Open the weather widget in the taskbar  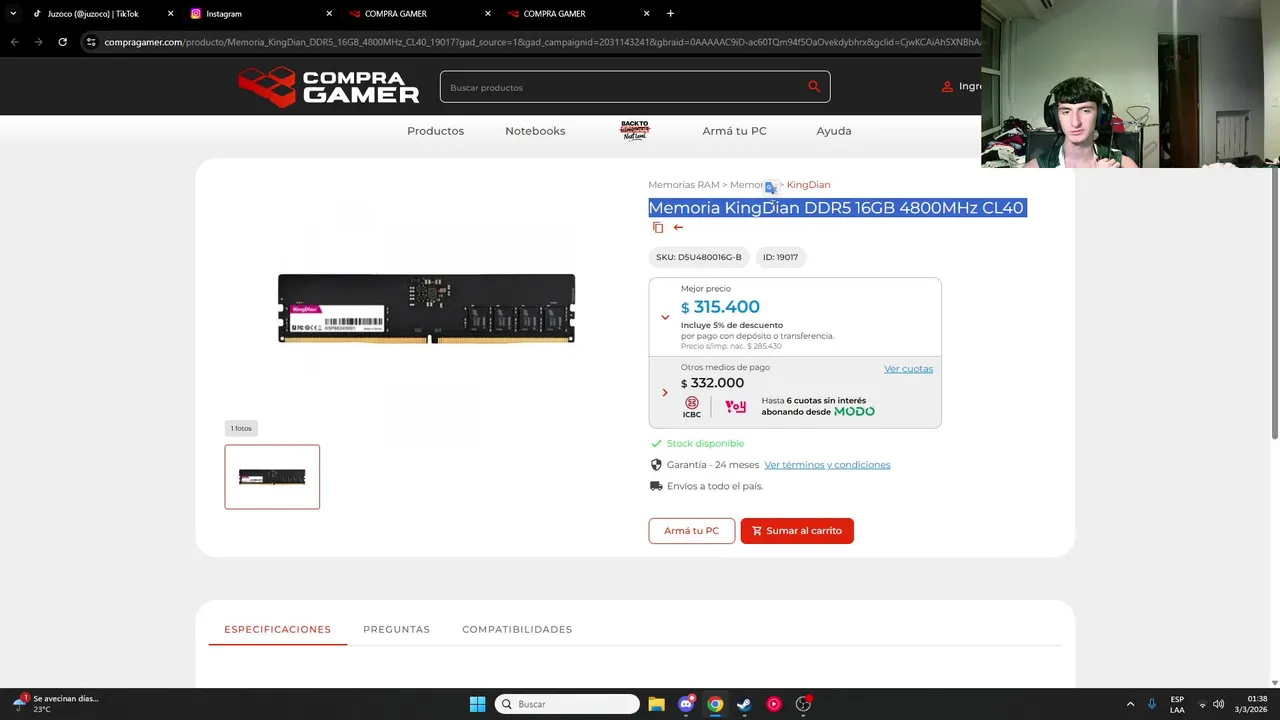55,704
